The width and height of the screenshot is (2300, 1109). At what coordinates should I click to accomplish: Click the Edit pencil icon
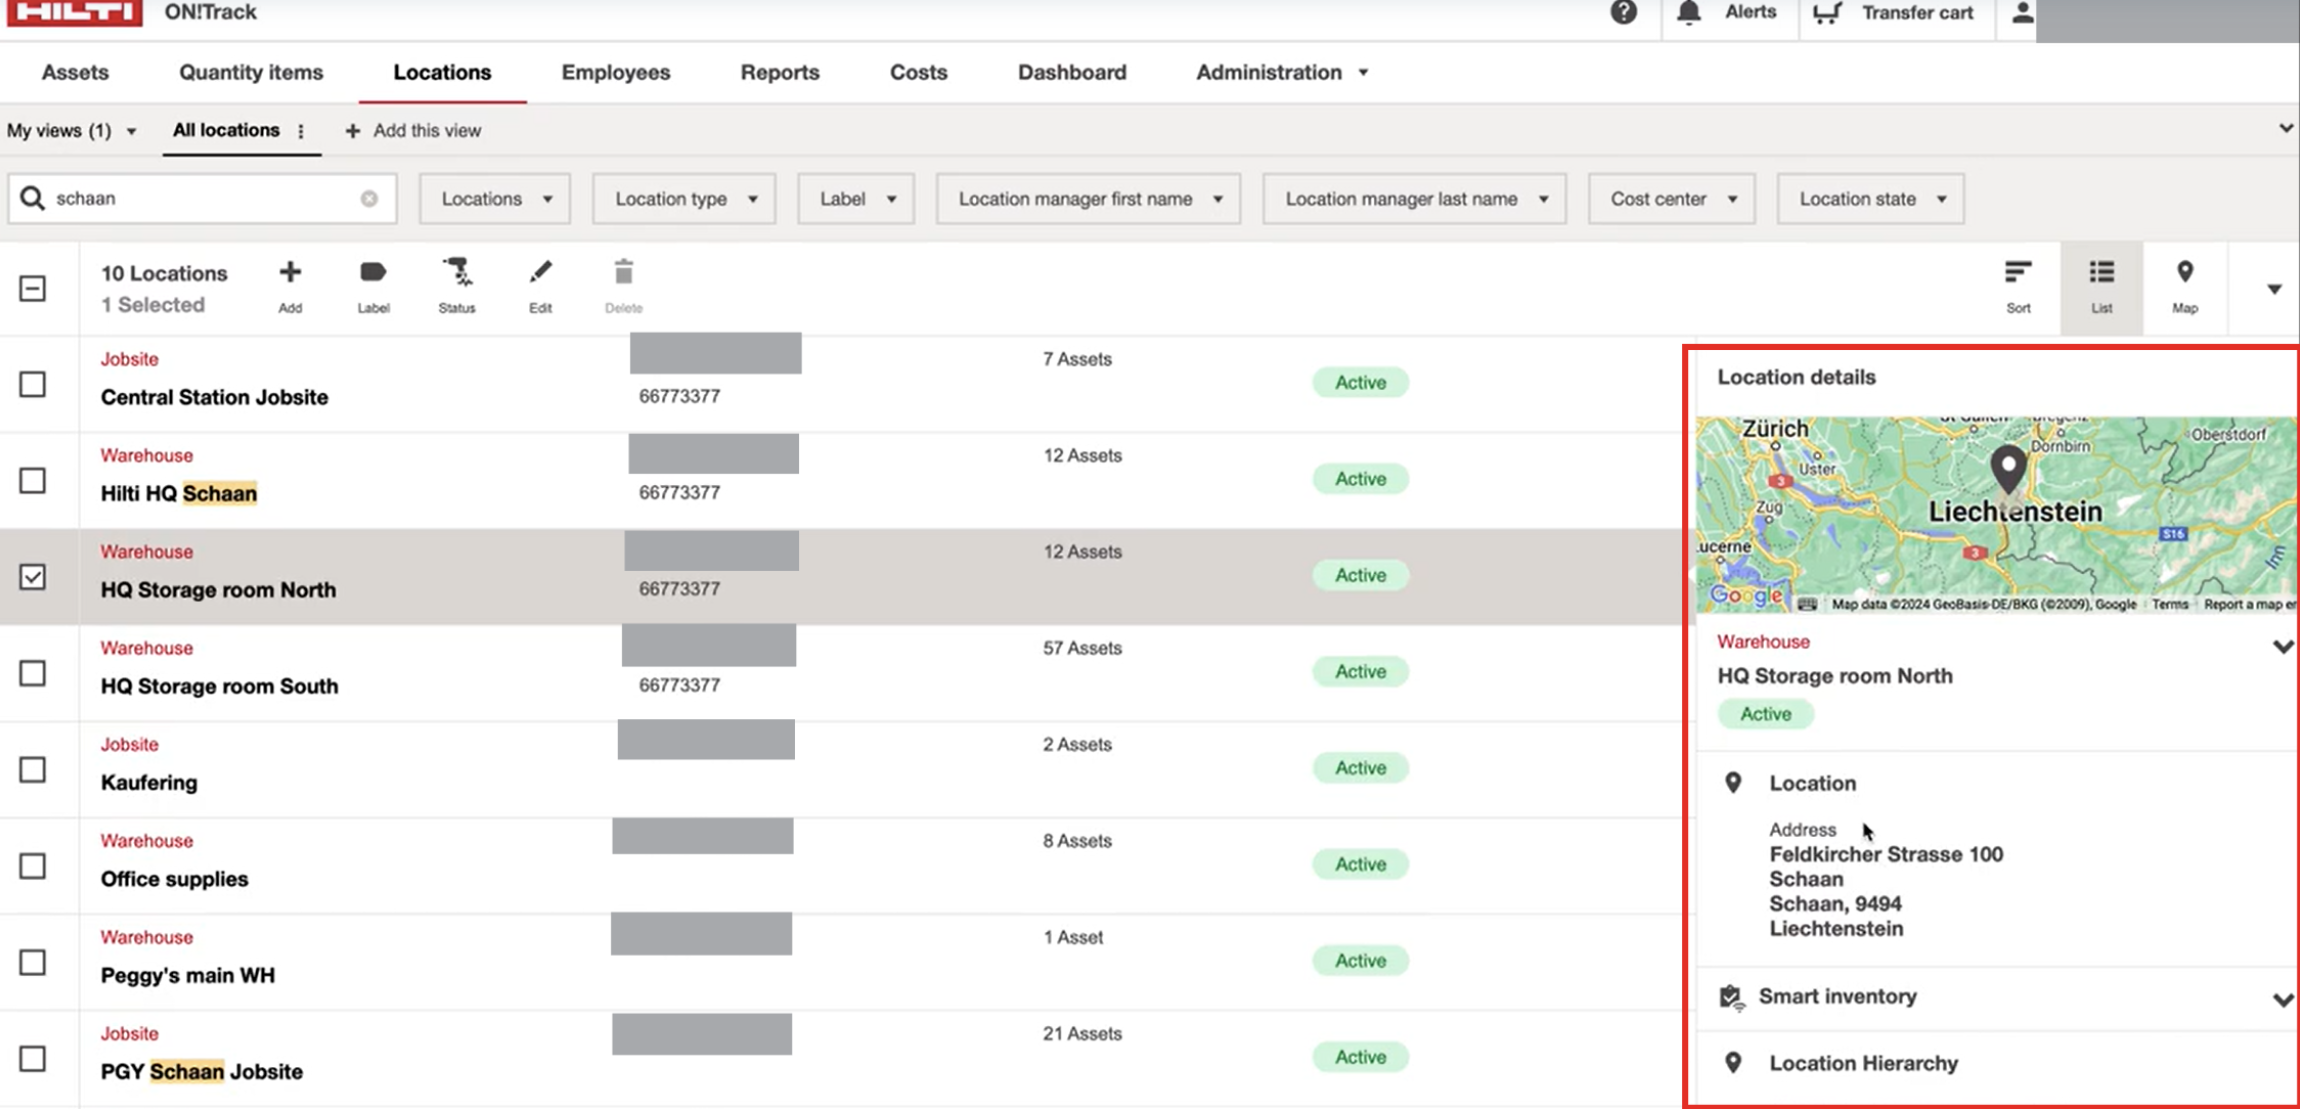pyautogui.click(x=540, y=272)
